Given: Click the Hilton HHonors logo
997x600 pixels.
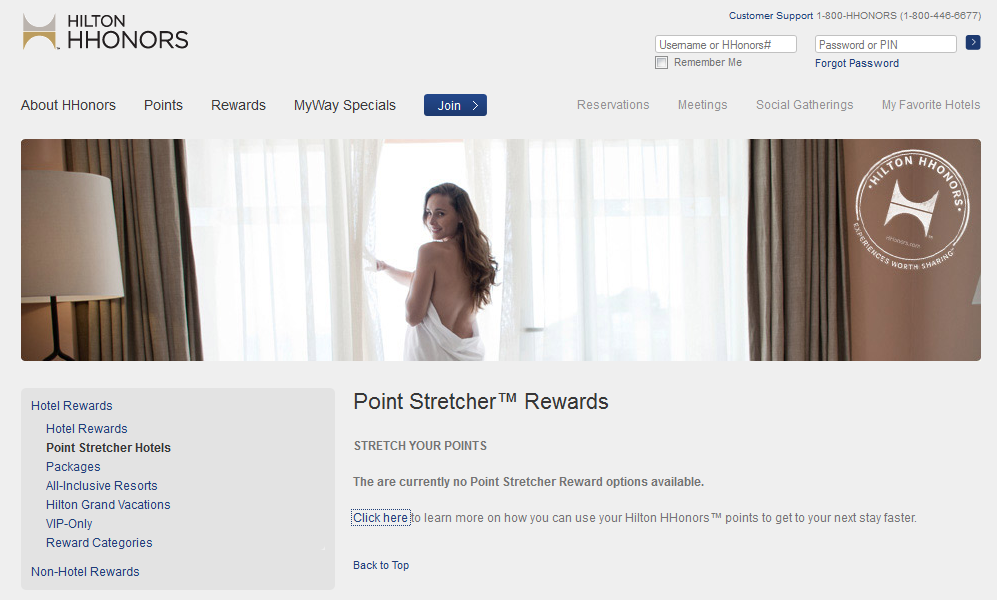Looking at the screenshot, I should pos(105,32).
